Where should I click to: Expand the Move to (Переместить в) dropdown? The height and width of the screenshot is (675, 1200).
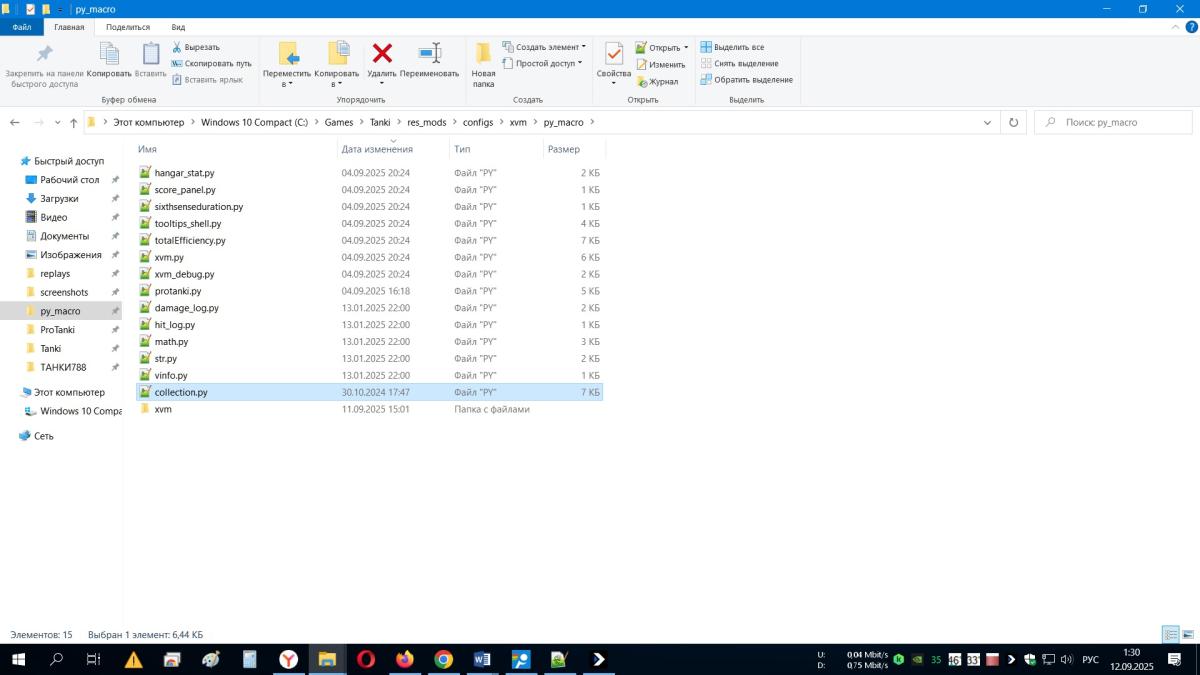(x=286, y=84)
